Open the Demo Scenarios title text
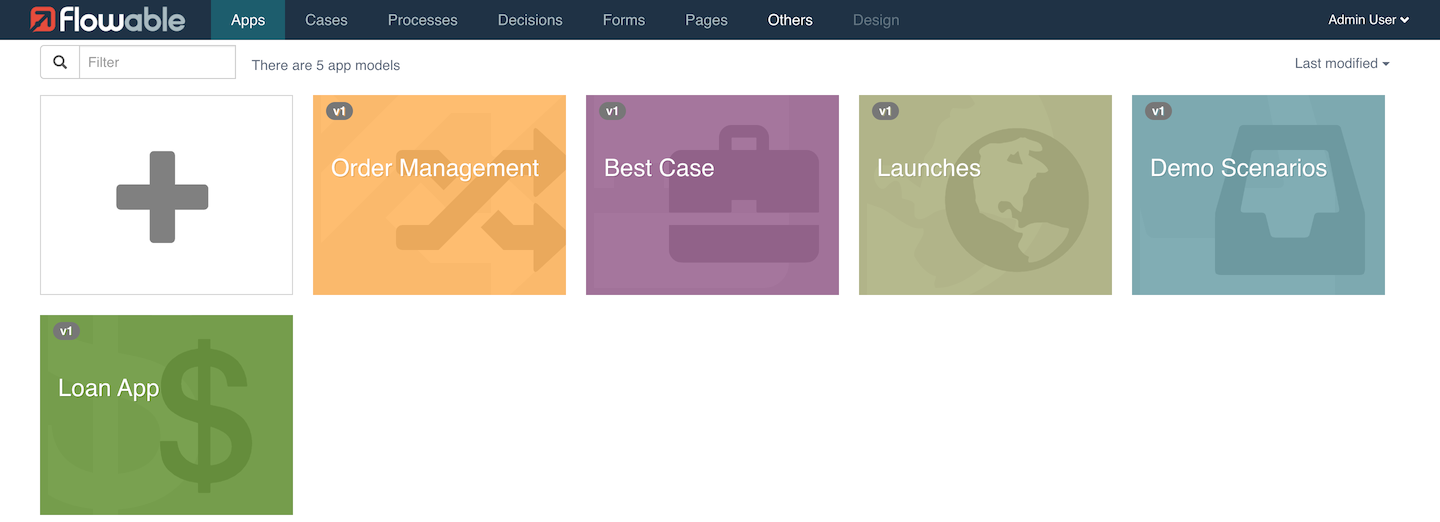Viewport: 1440px width, 522px height. [x=1238, y=168]
